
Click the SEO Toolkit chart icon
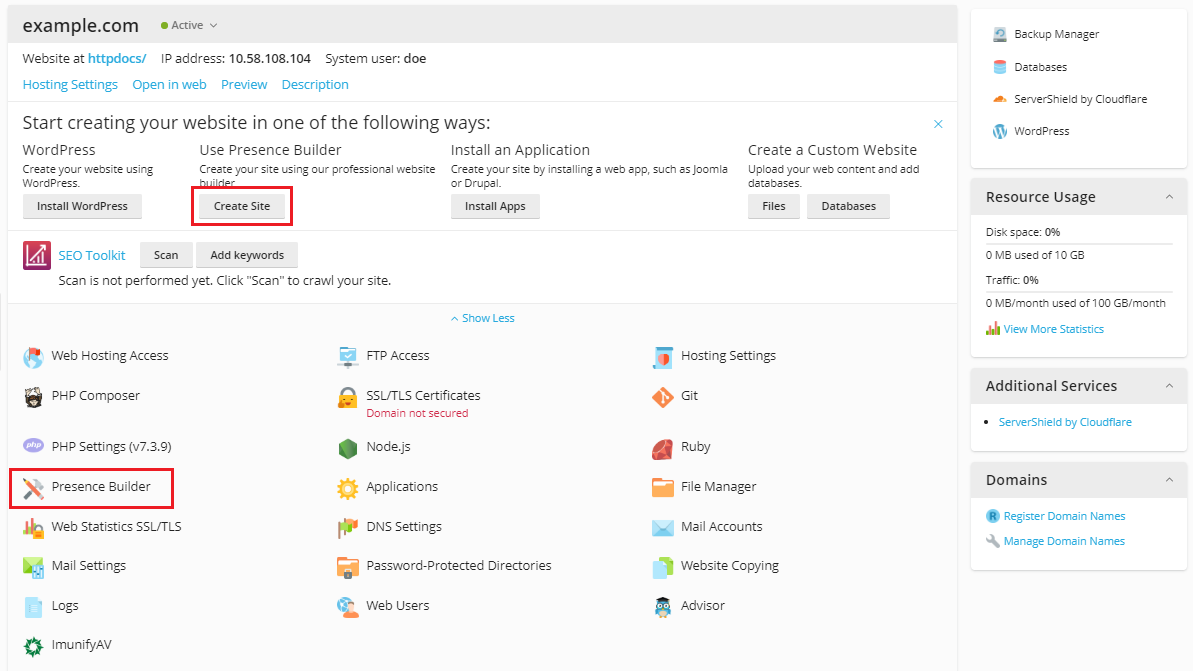pos(37,256)
